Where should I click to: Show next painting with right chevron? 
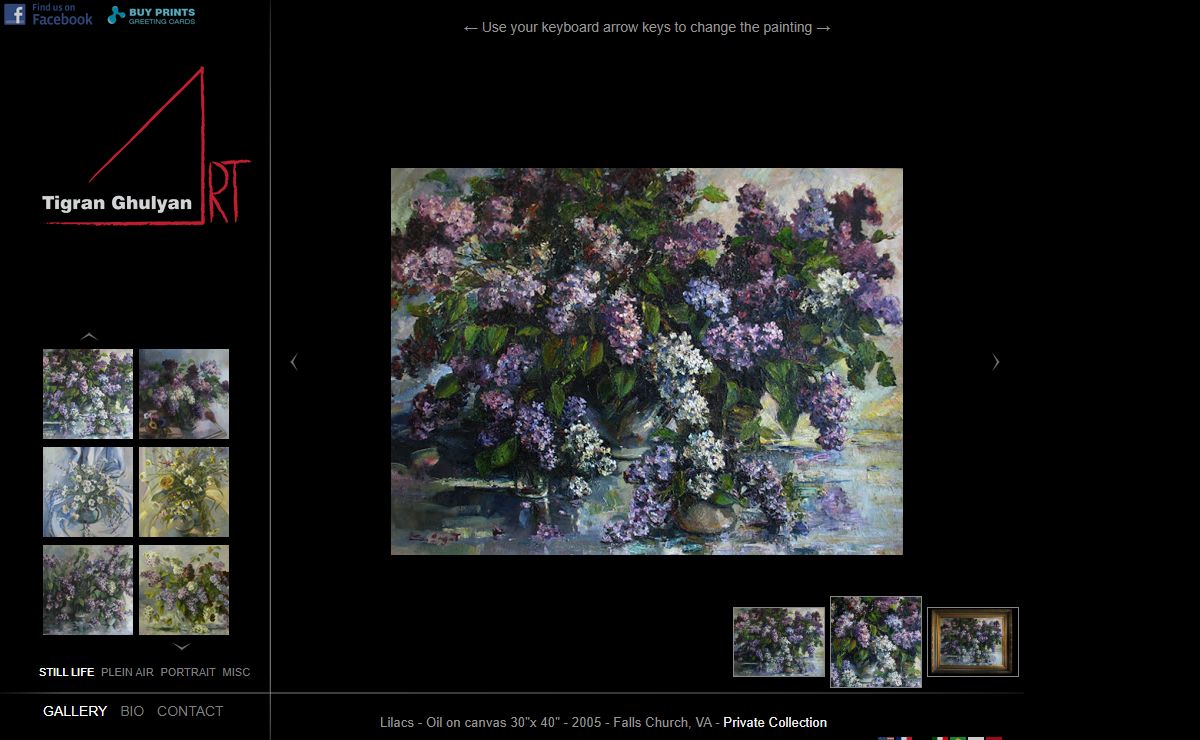point(996,362)
